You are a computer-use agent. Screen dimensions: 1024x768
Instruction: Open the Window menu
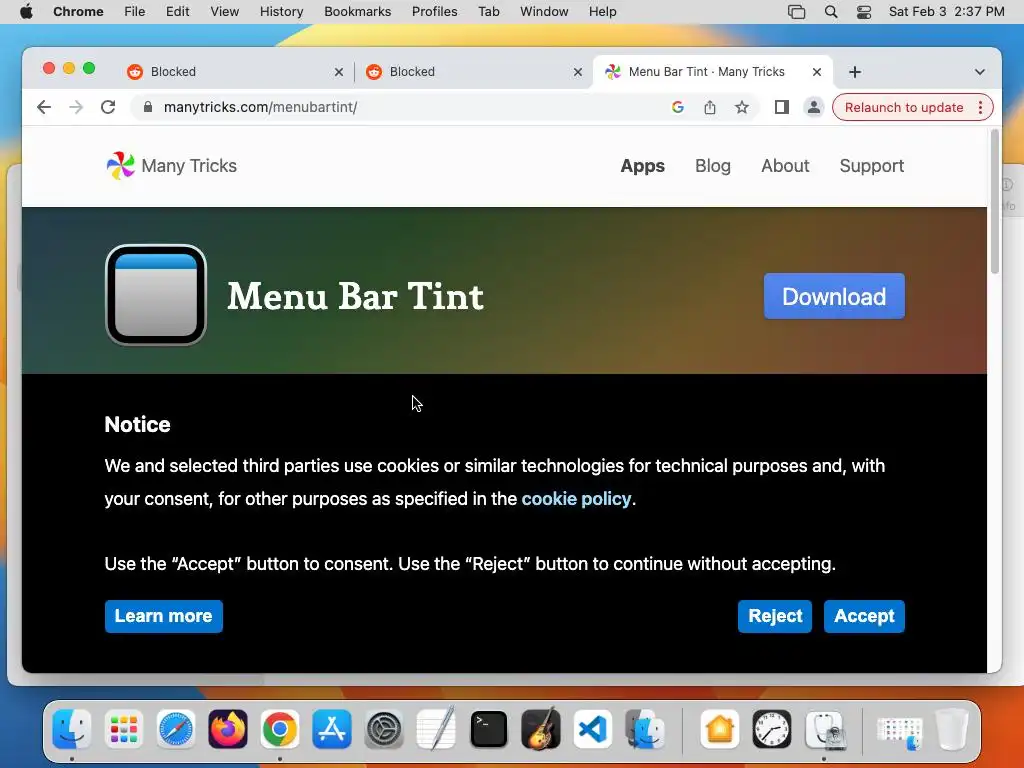[x=544, y=12]
